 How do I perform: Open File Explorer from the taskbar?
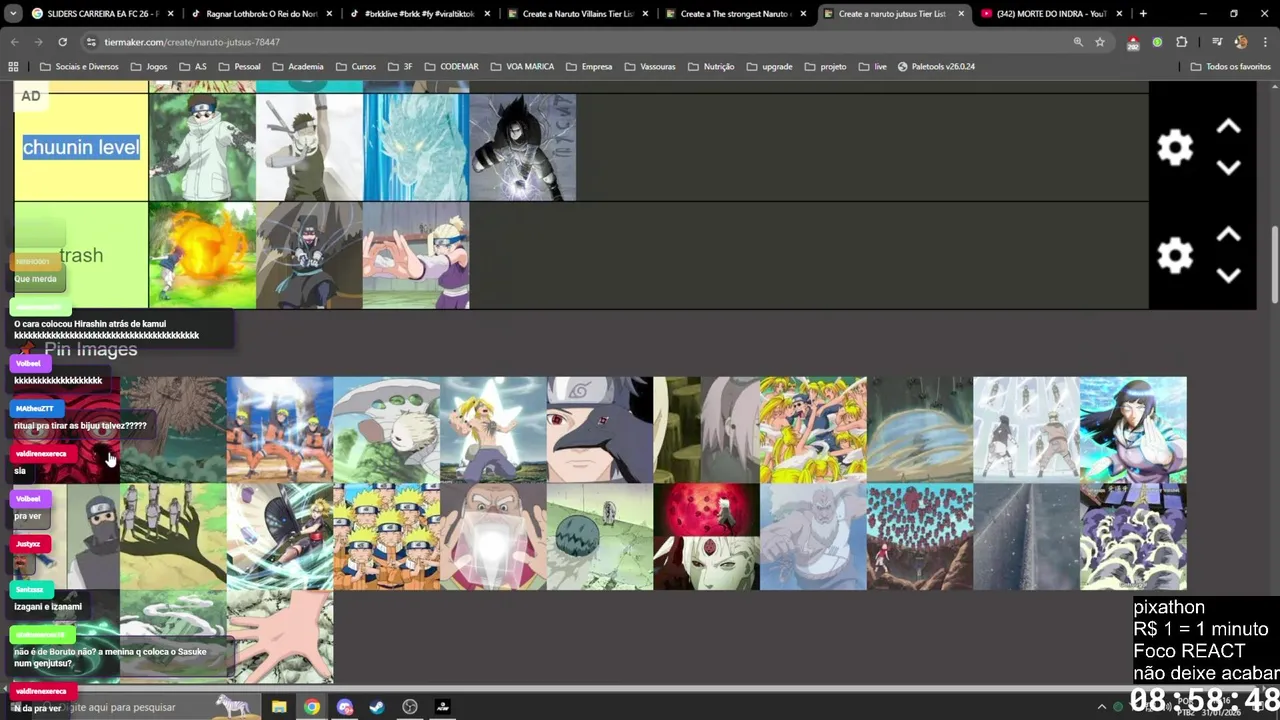pos(279,707)
